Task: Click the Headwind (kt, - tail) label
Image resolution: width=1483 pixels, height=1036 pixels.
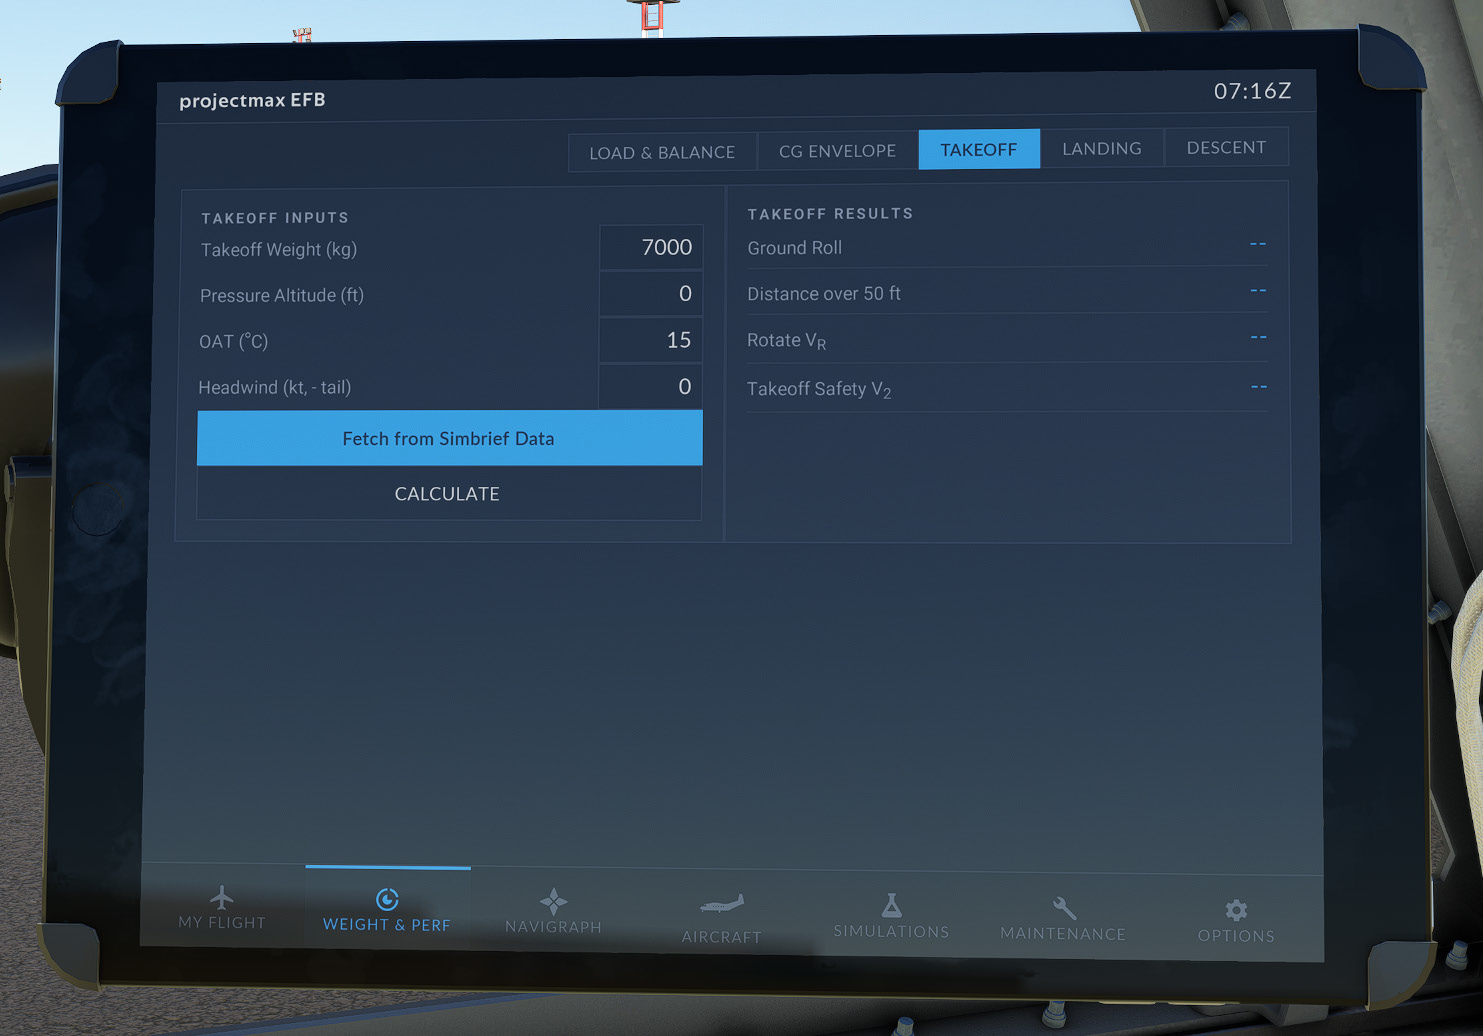Action: (275, 388)
